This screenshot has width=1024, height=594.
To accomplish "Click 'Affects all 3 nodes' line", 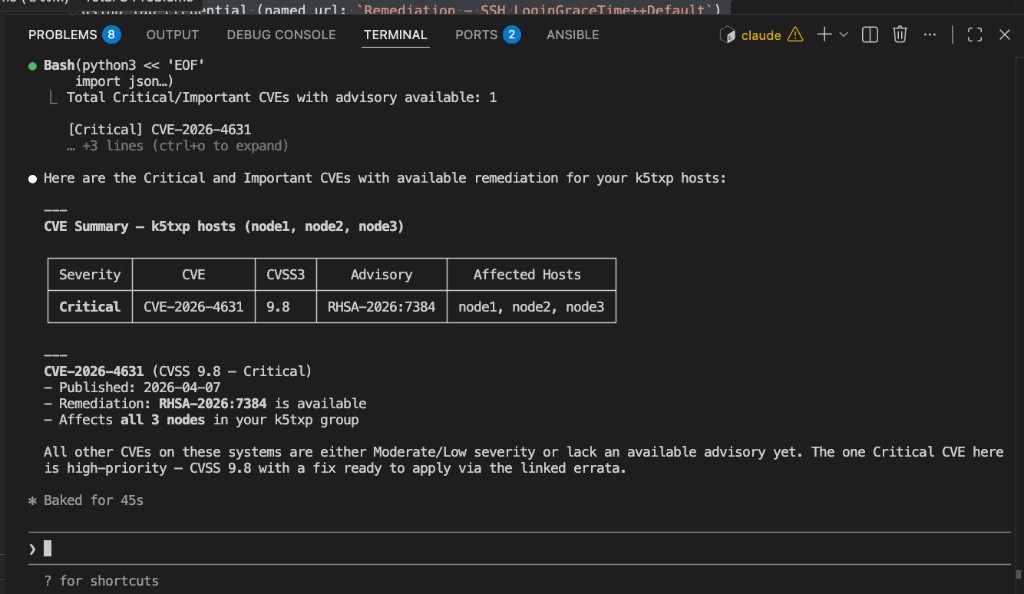I will [201, 420].
